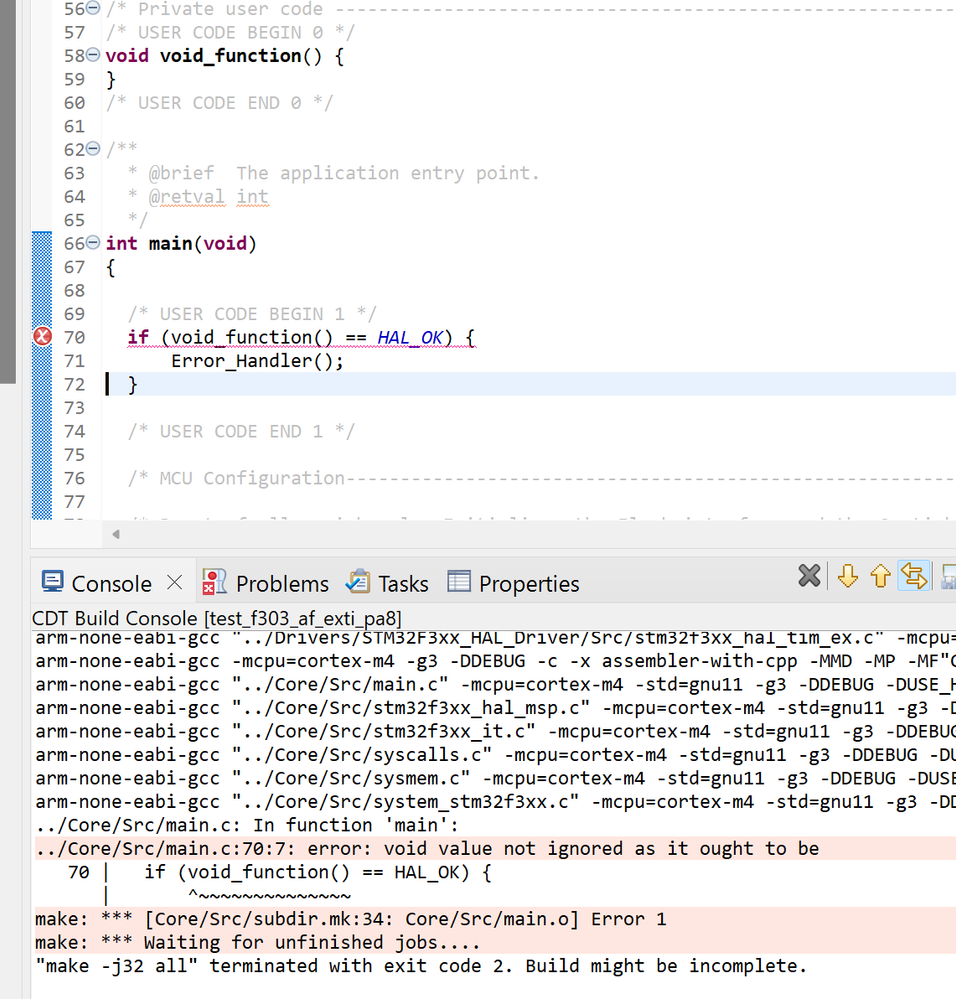956x999 pixels.
Task: Click the @retval int comment line
Action: tap(198, 197)
